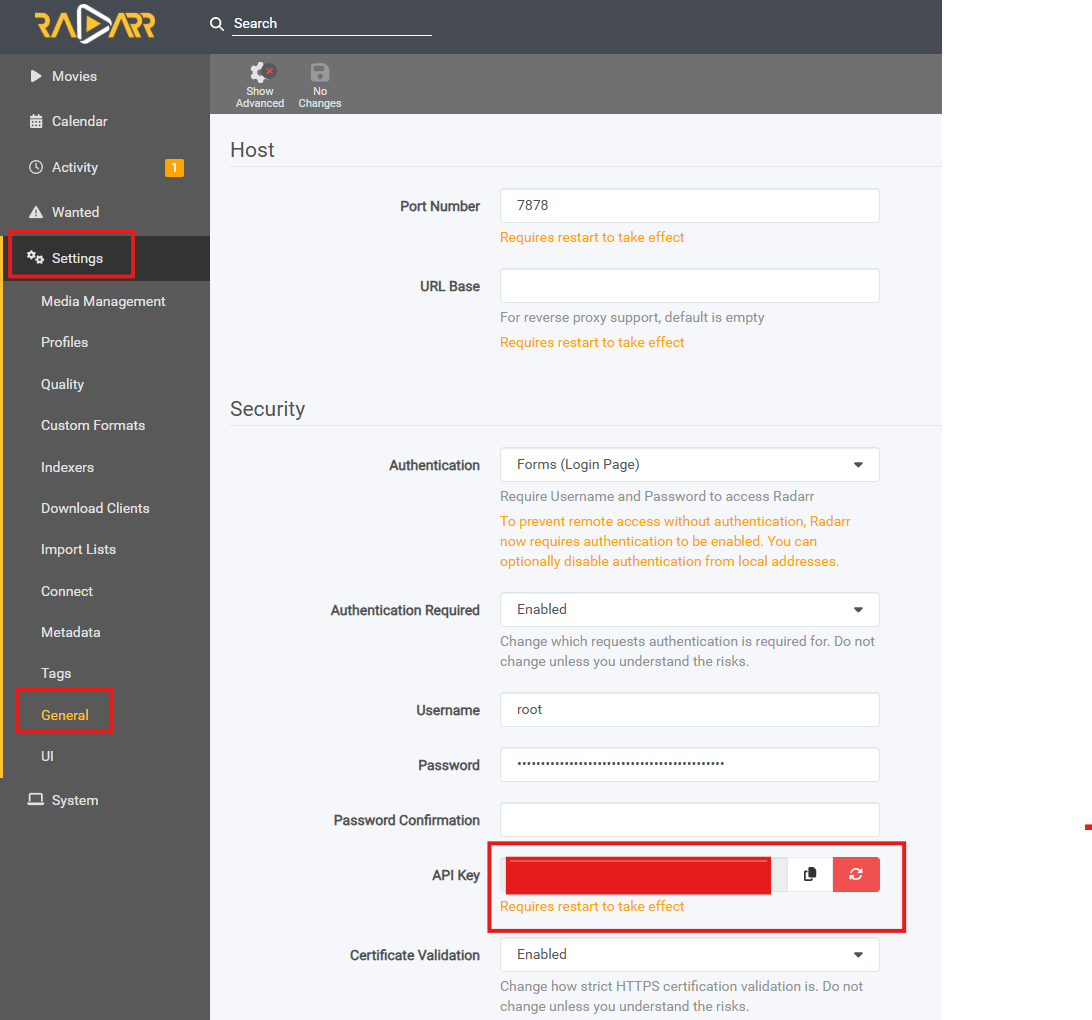Click the Radarr logo icon
The height and width of the screenshot is (1020, 1092).
(x=95, y=25)
